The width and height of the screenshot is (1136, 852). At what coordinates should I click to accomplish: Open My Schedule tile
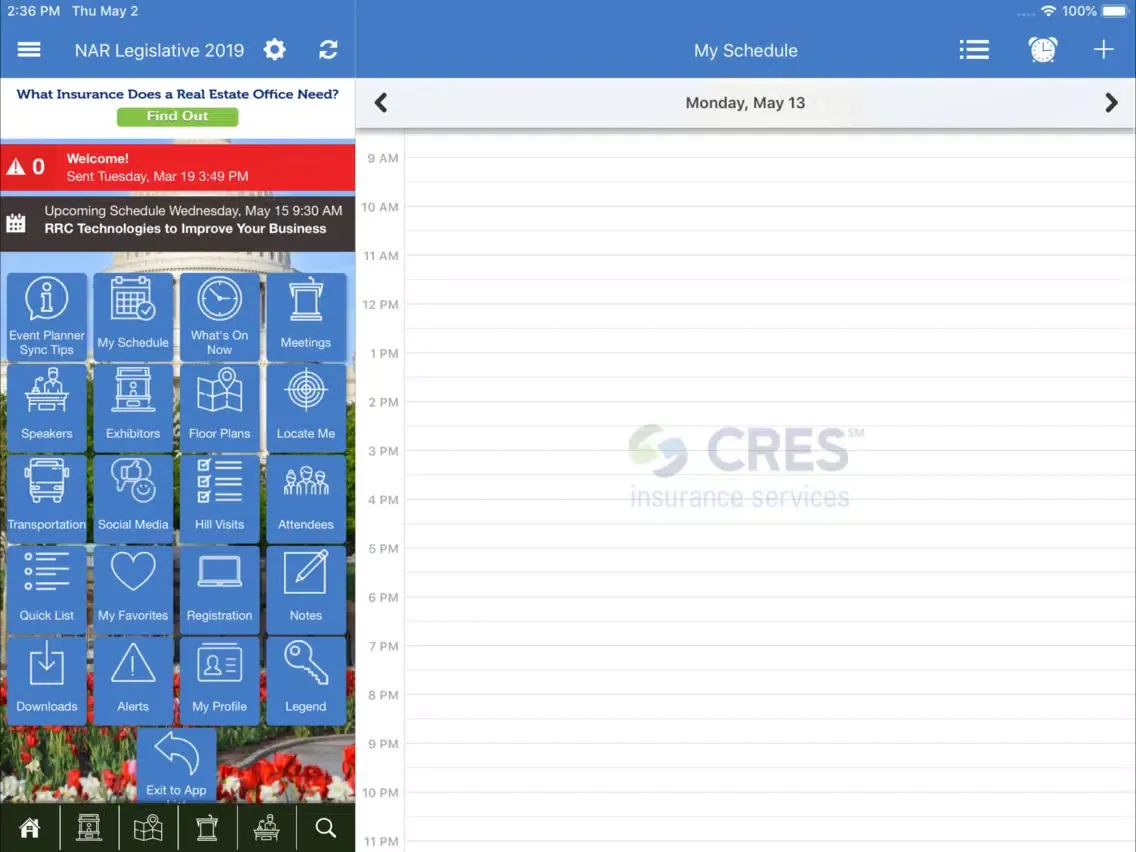pyautogui.click(x=133, y=317)
